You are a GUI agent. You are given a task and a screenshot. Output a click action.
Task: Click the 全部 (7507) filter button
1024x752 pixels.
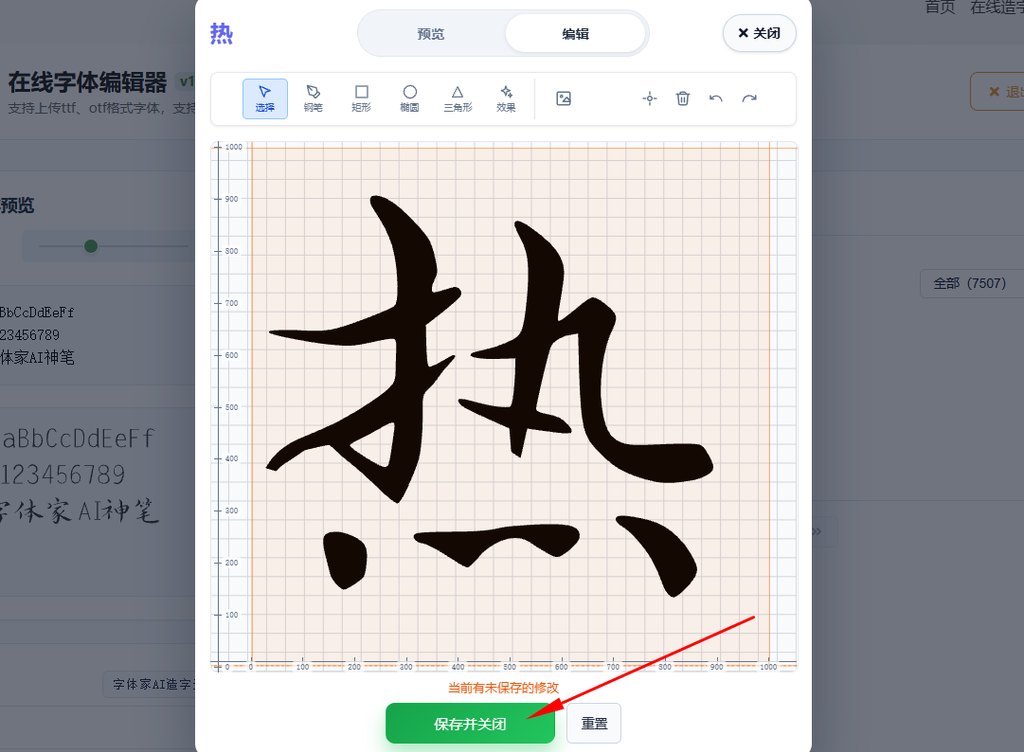[969, 283]
